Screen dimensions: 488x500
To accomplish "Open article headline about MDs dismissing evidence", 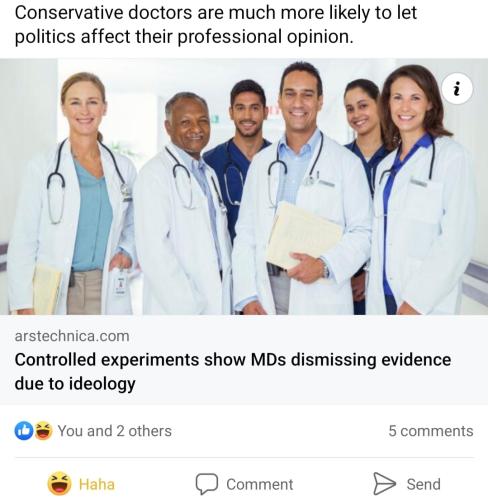I will (x=233, y=371).
